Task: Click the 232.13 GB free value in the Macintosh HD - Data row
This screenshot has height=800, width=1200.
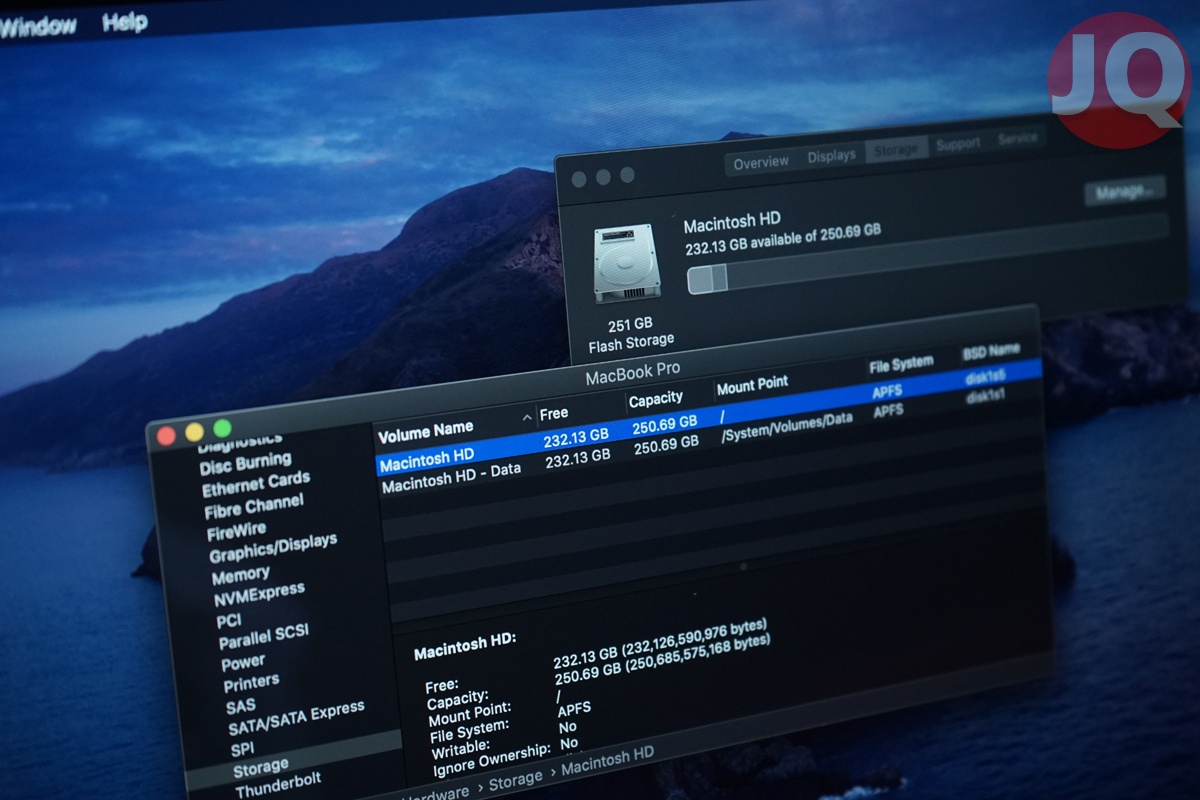Action: click(x=577, y=459)
